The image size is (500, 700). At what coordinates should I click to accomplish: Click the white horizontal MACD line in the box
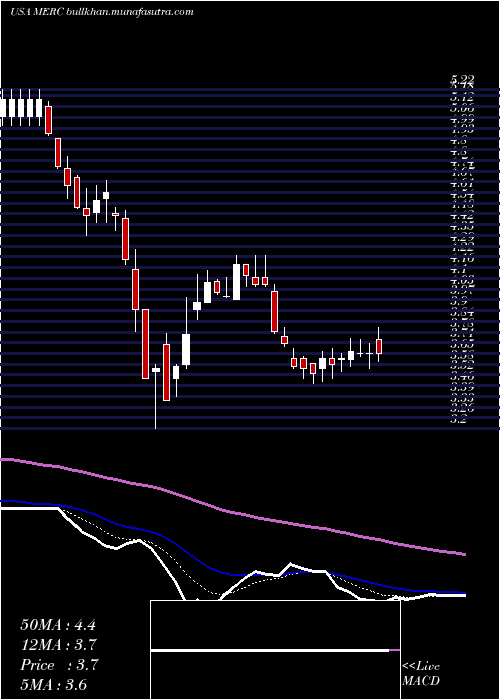270,650
